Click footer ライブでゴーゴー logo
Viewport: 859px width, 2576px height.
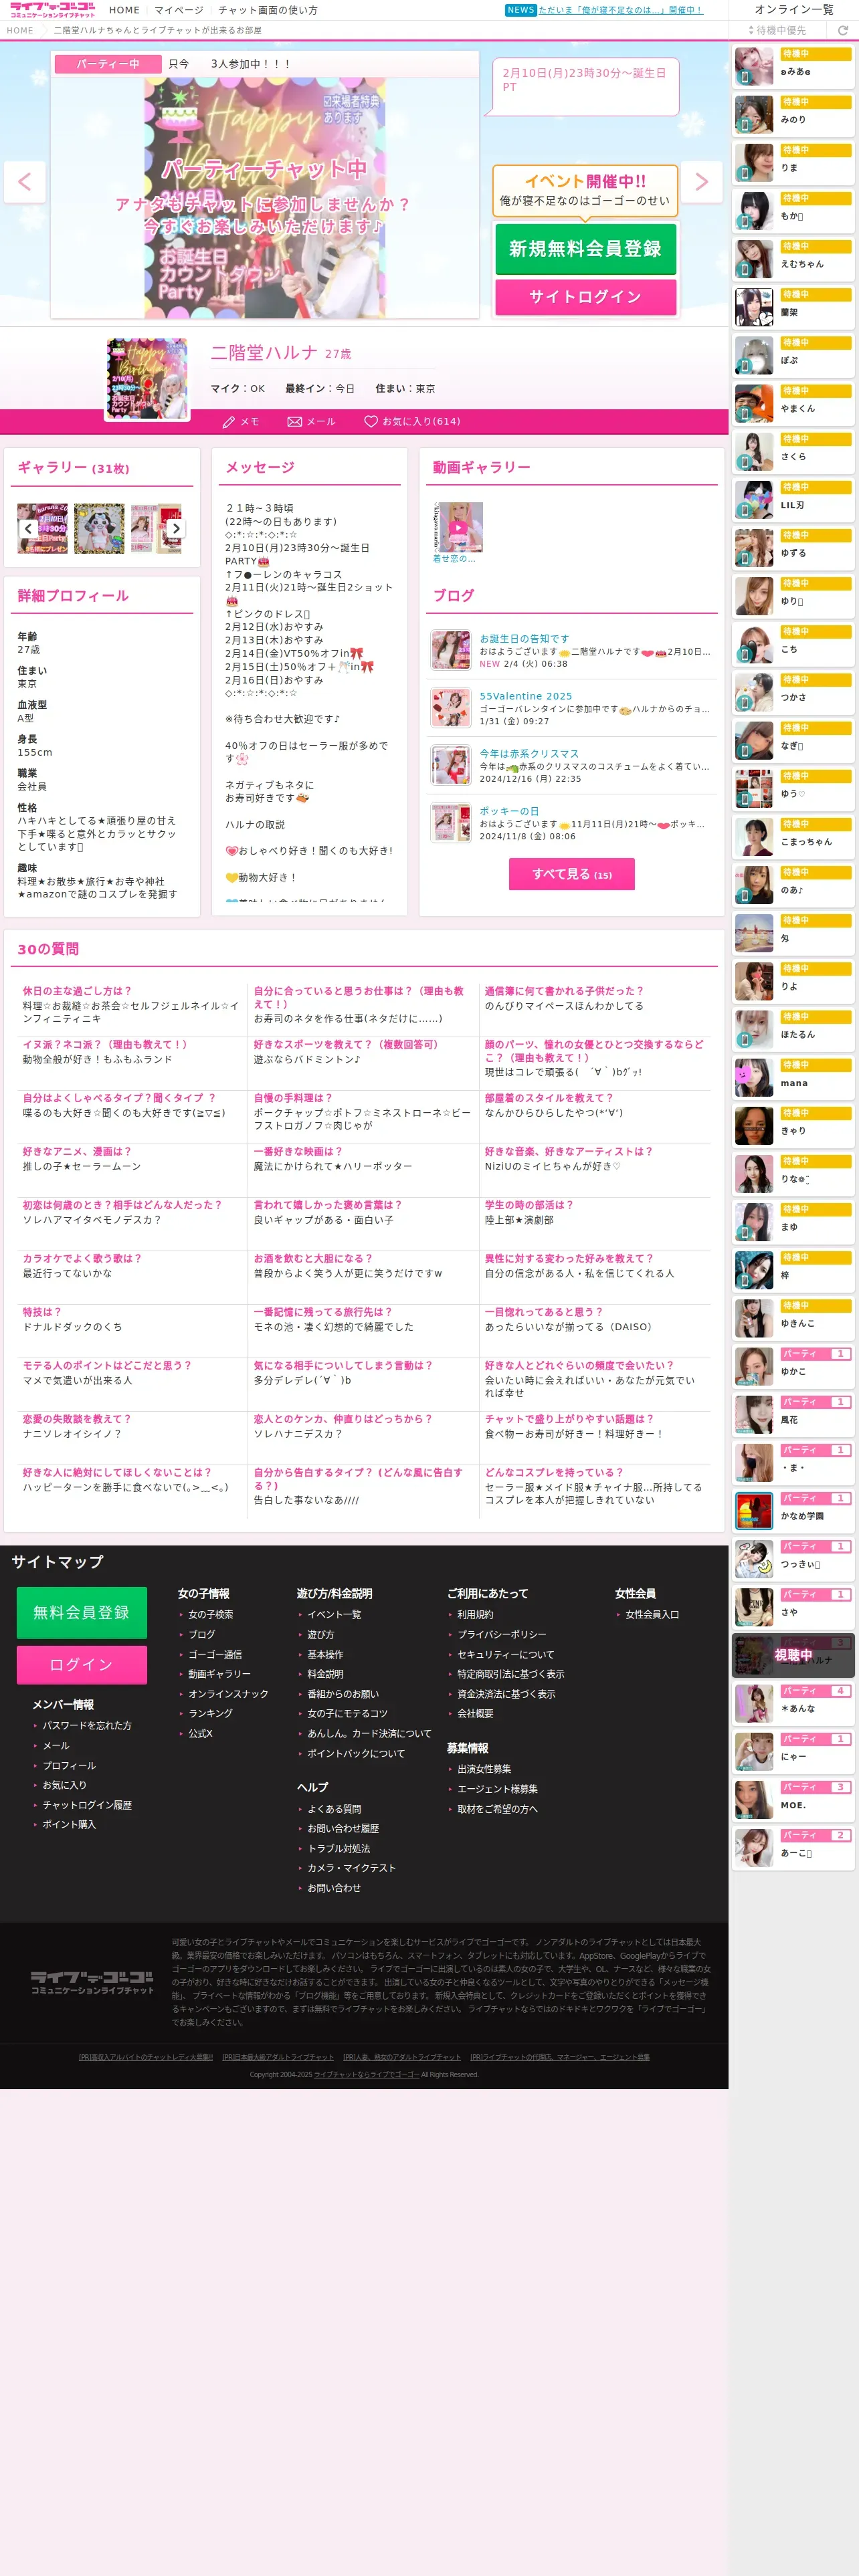[x=92, y=1982]
